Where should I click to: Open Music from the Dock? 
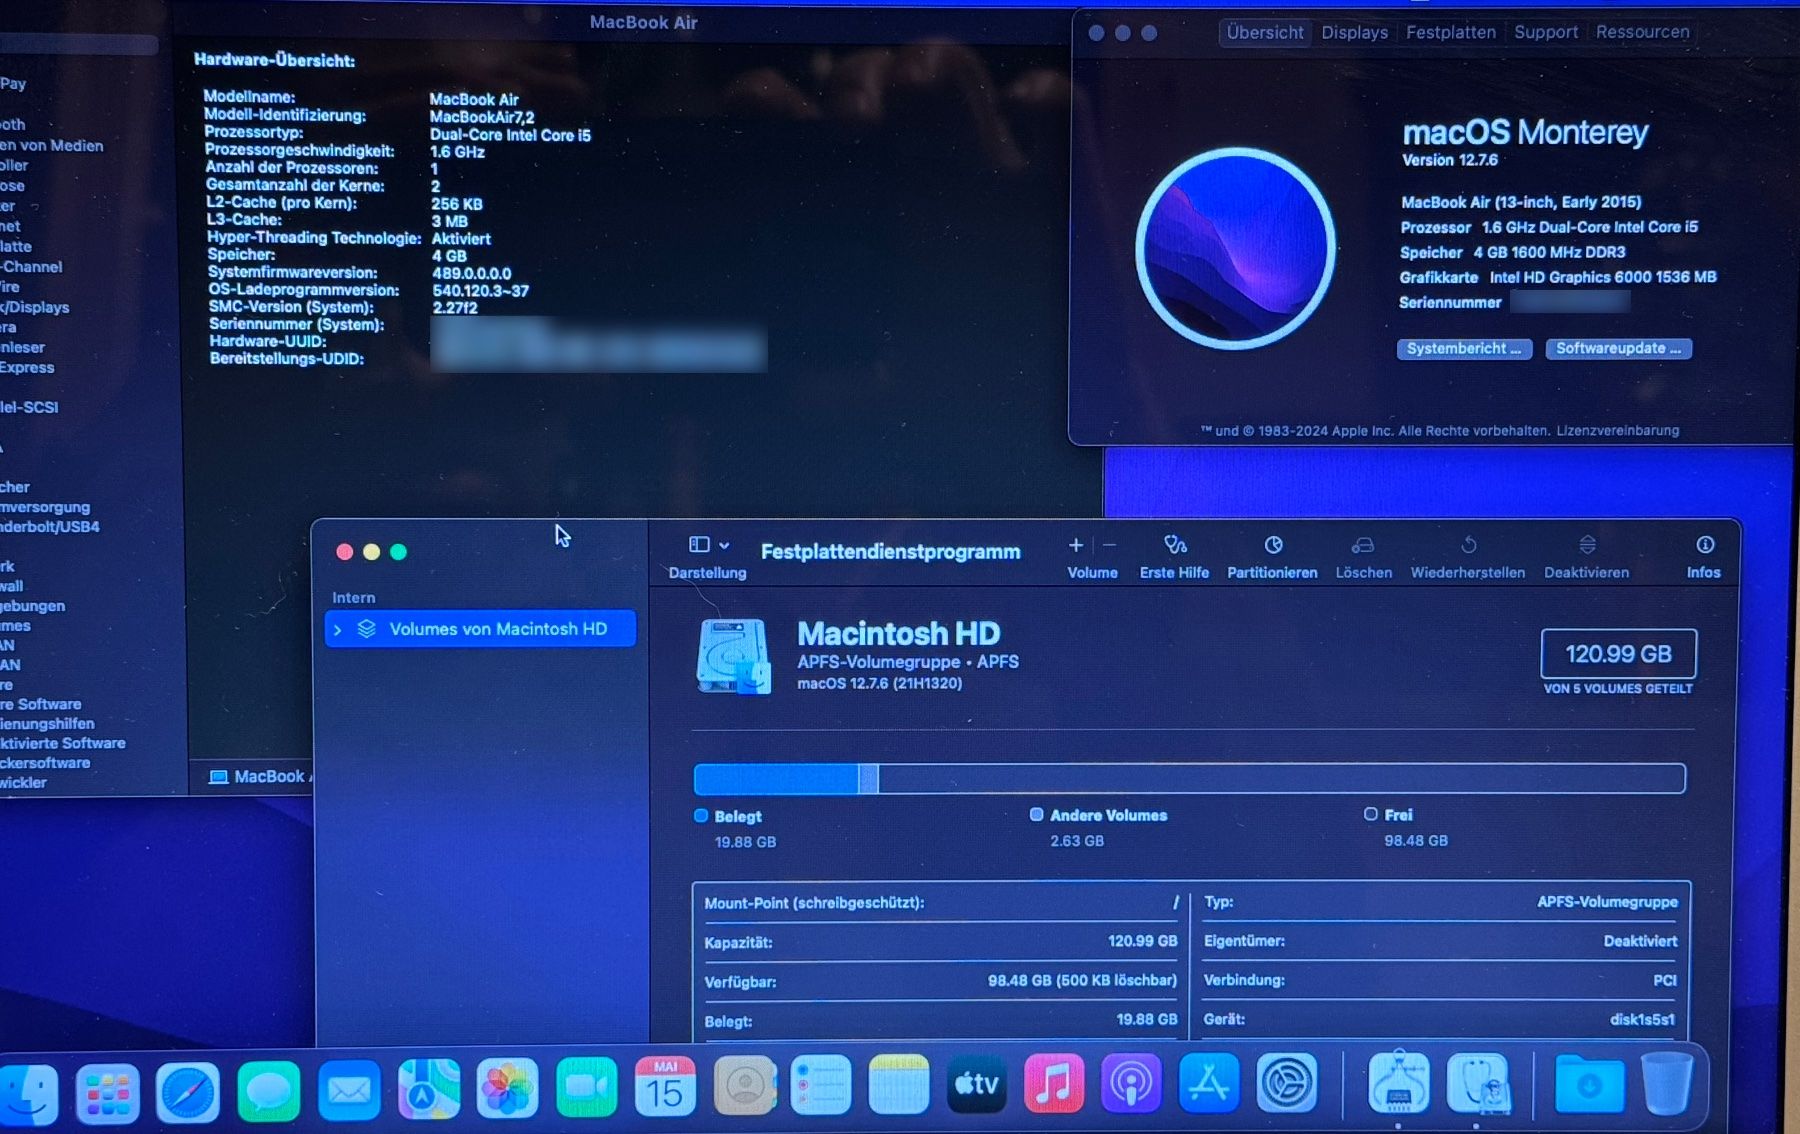coord(1054,1083)
